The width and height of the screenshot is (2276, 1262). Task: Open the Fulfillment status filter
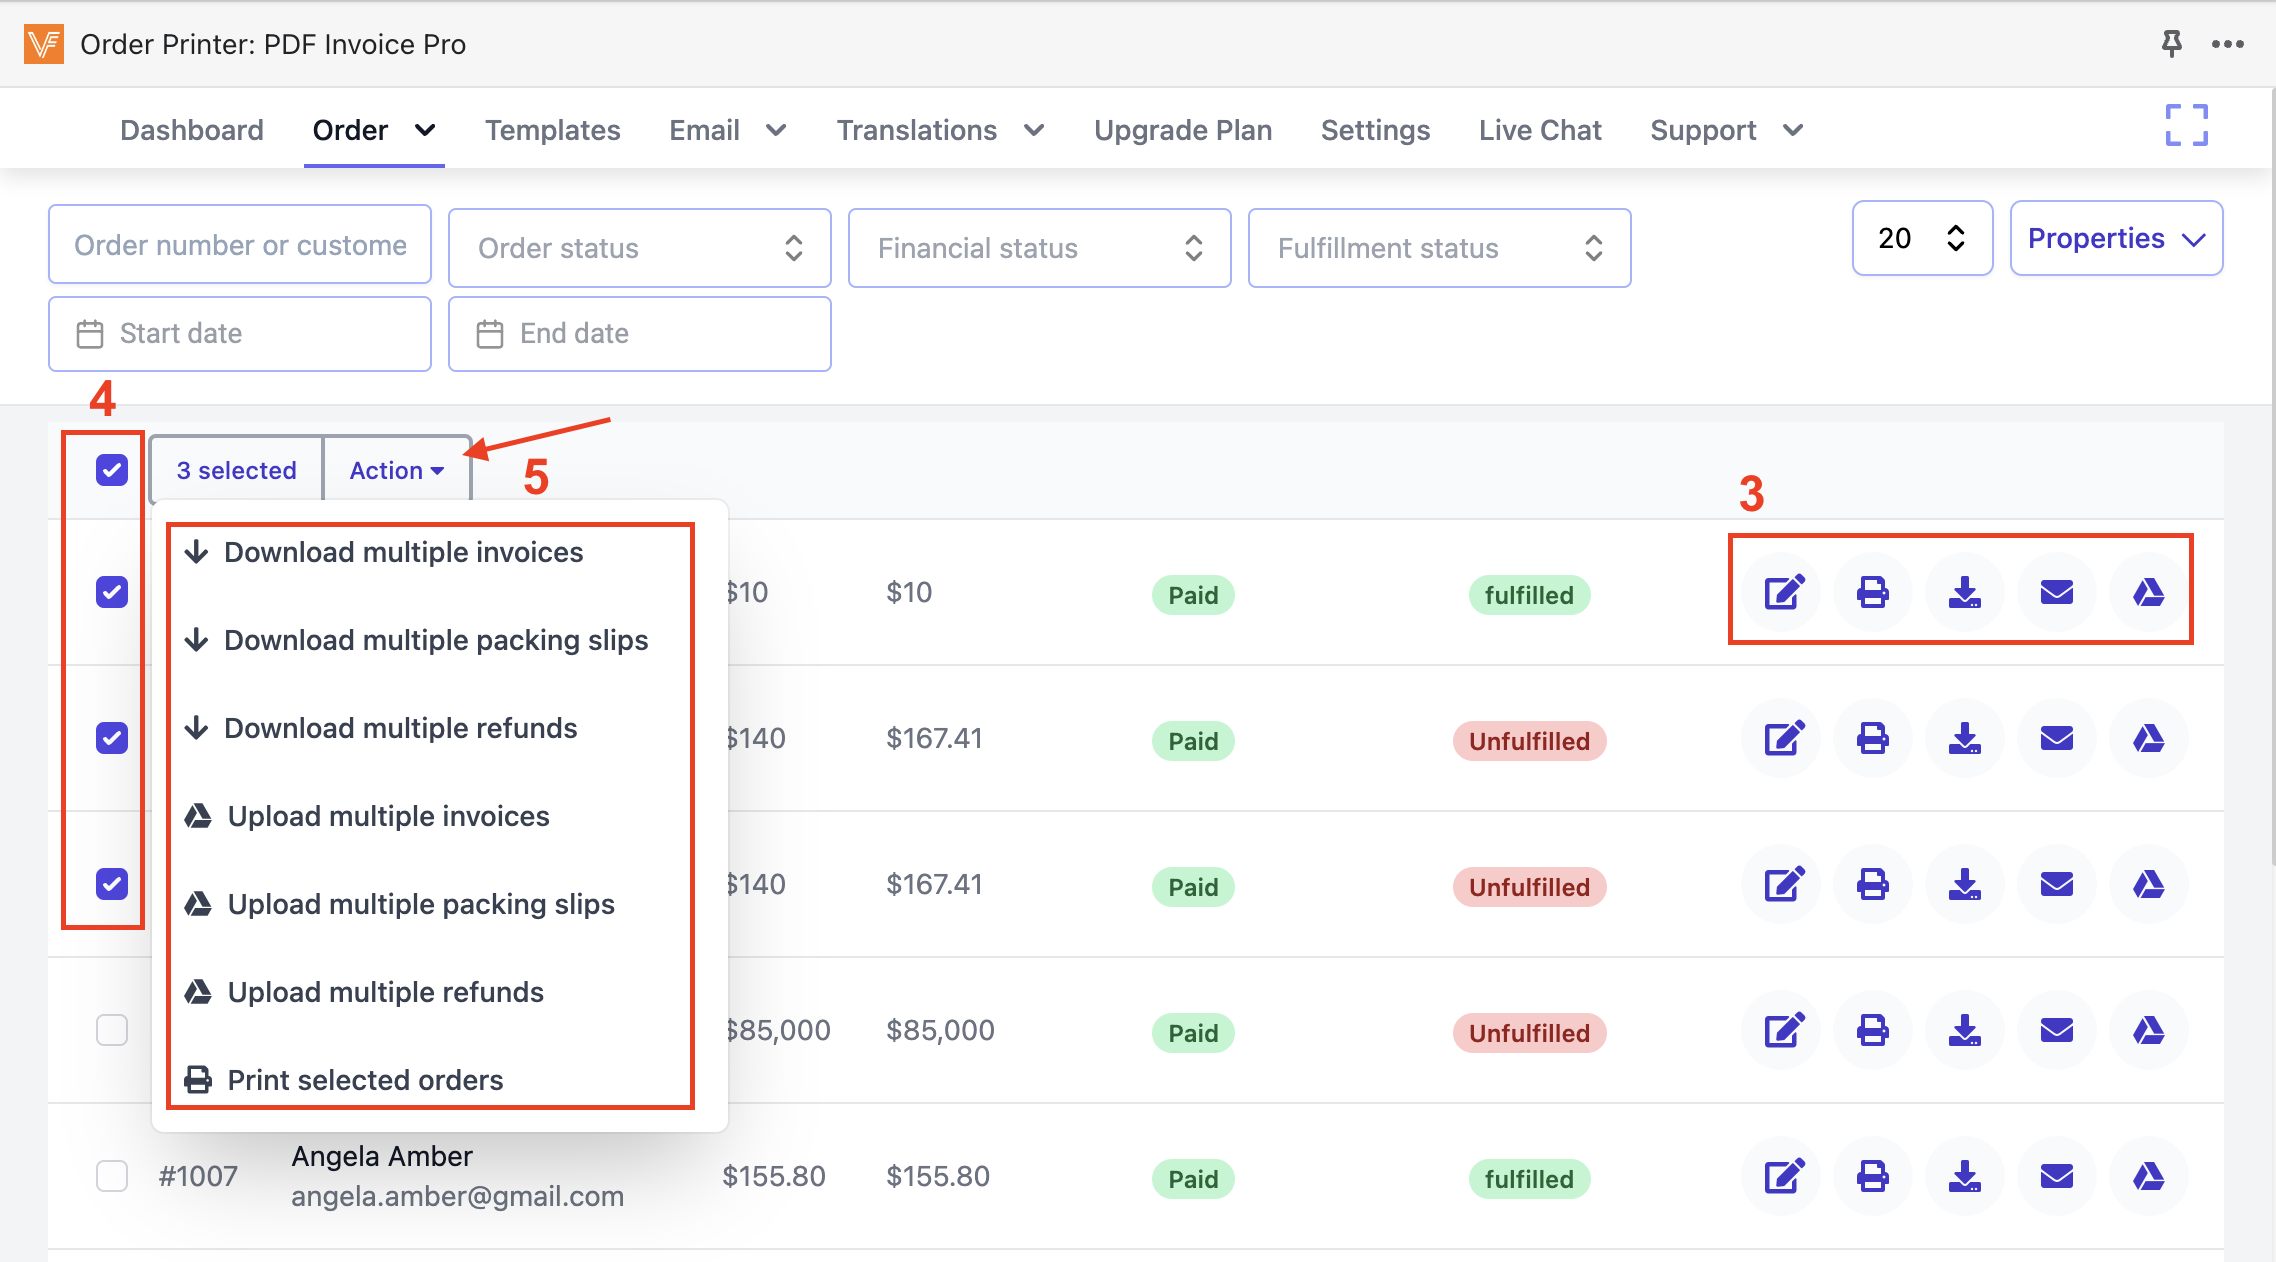point(1439,248)
